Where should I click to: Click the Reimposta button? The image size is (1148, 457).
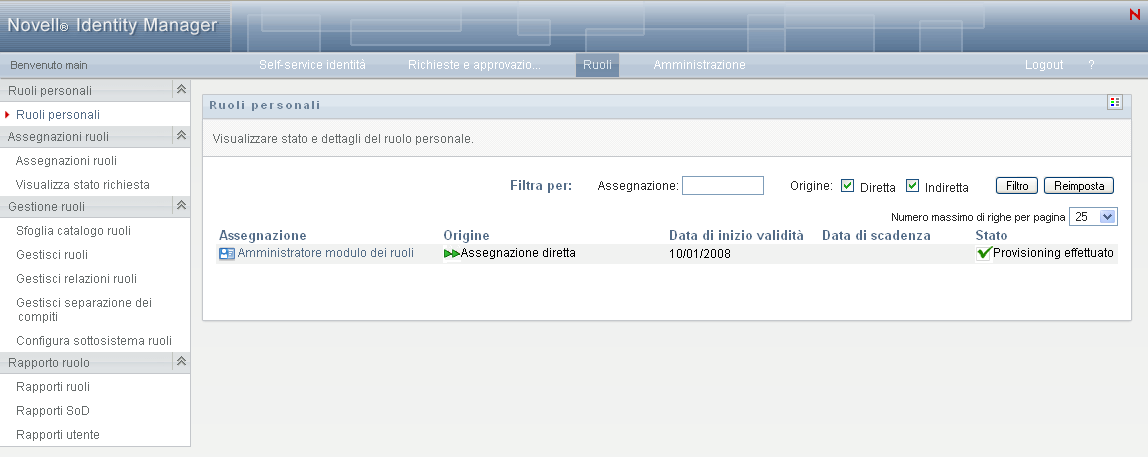coord(1079,186)
